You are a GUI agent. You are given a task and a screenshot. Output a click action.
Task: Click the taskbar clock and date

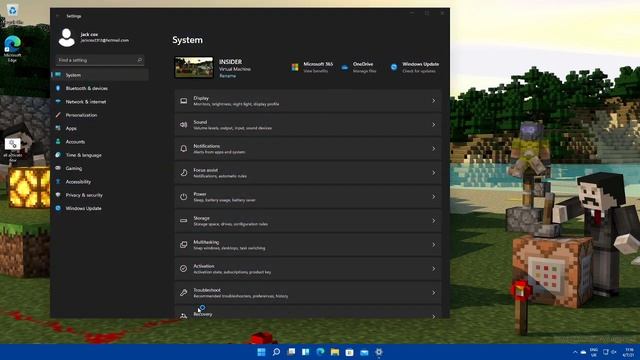tap(629, 352)
